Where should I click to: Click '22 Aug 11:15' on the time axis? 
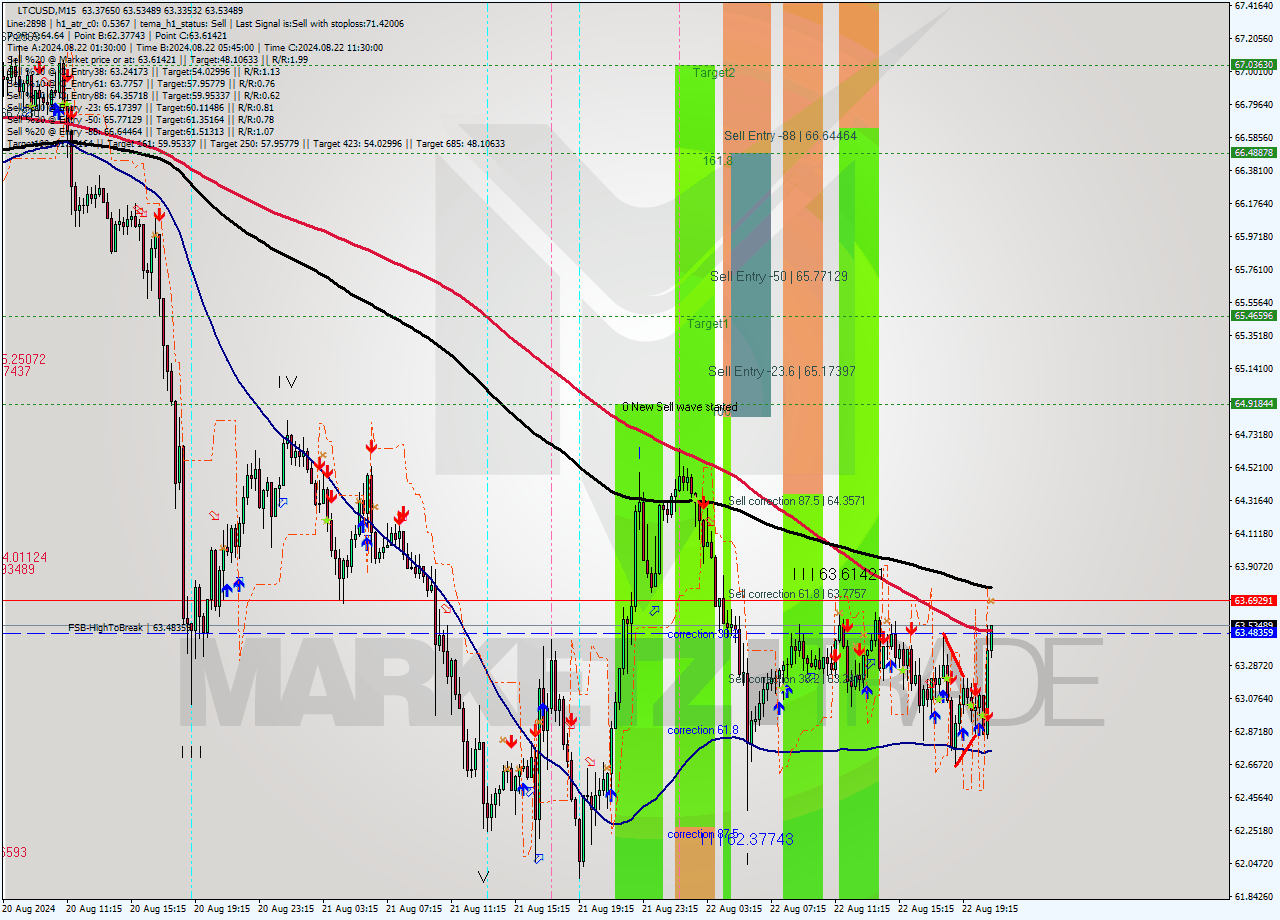(x=862, y=909)
